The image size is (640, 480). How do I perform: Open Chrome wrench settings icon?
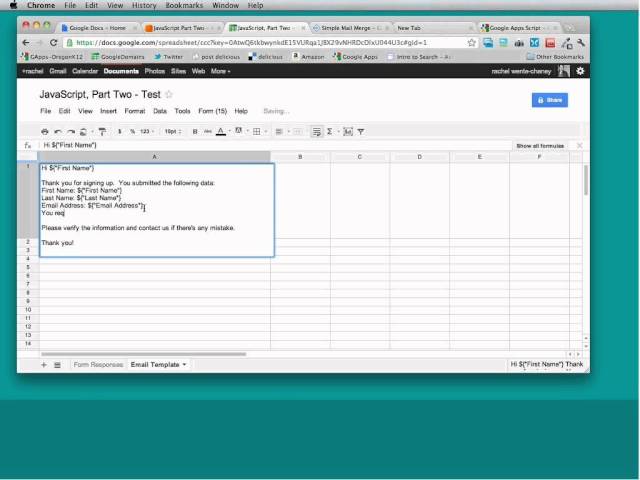[x=581, y=42]
